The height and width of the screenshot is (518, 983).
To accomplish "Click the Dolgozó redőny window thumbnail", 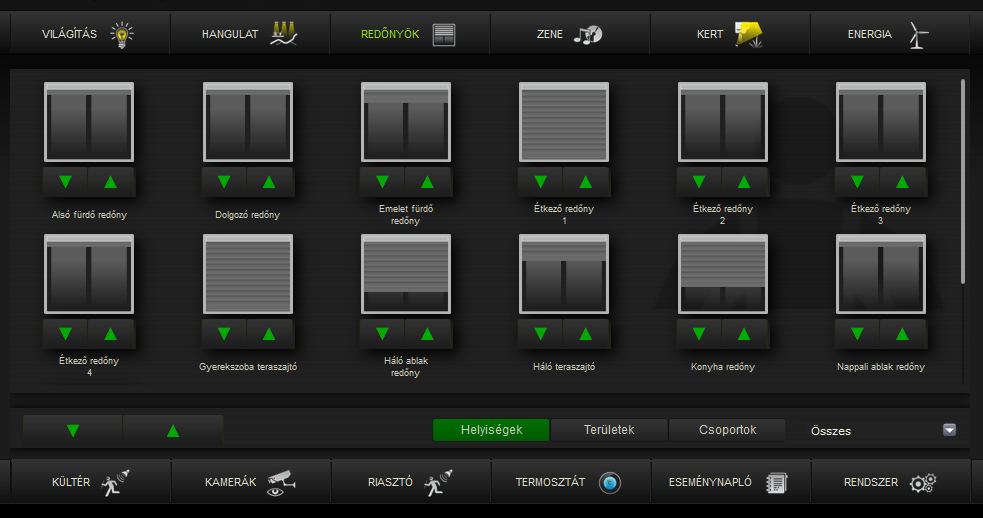I will point(248,122).
